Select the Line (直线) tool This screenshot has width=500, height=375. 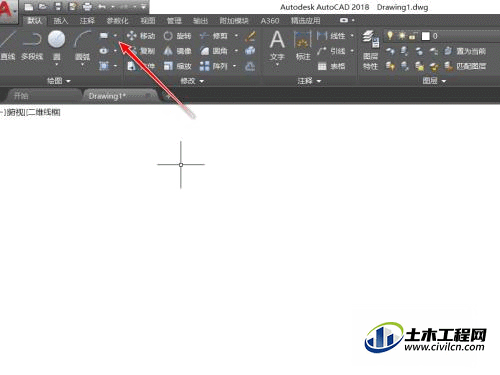pyautogui.click(x=7, y=45)
